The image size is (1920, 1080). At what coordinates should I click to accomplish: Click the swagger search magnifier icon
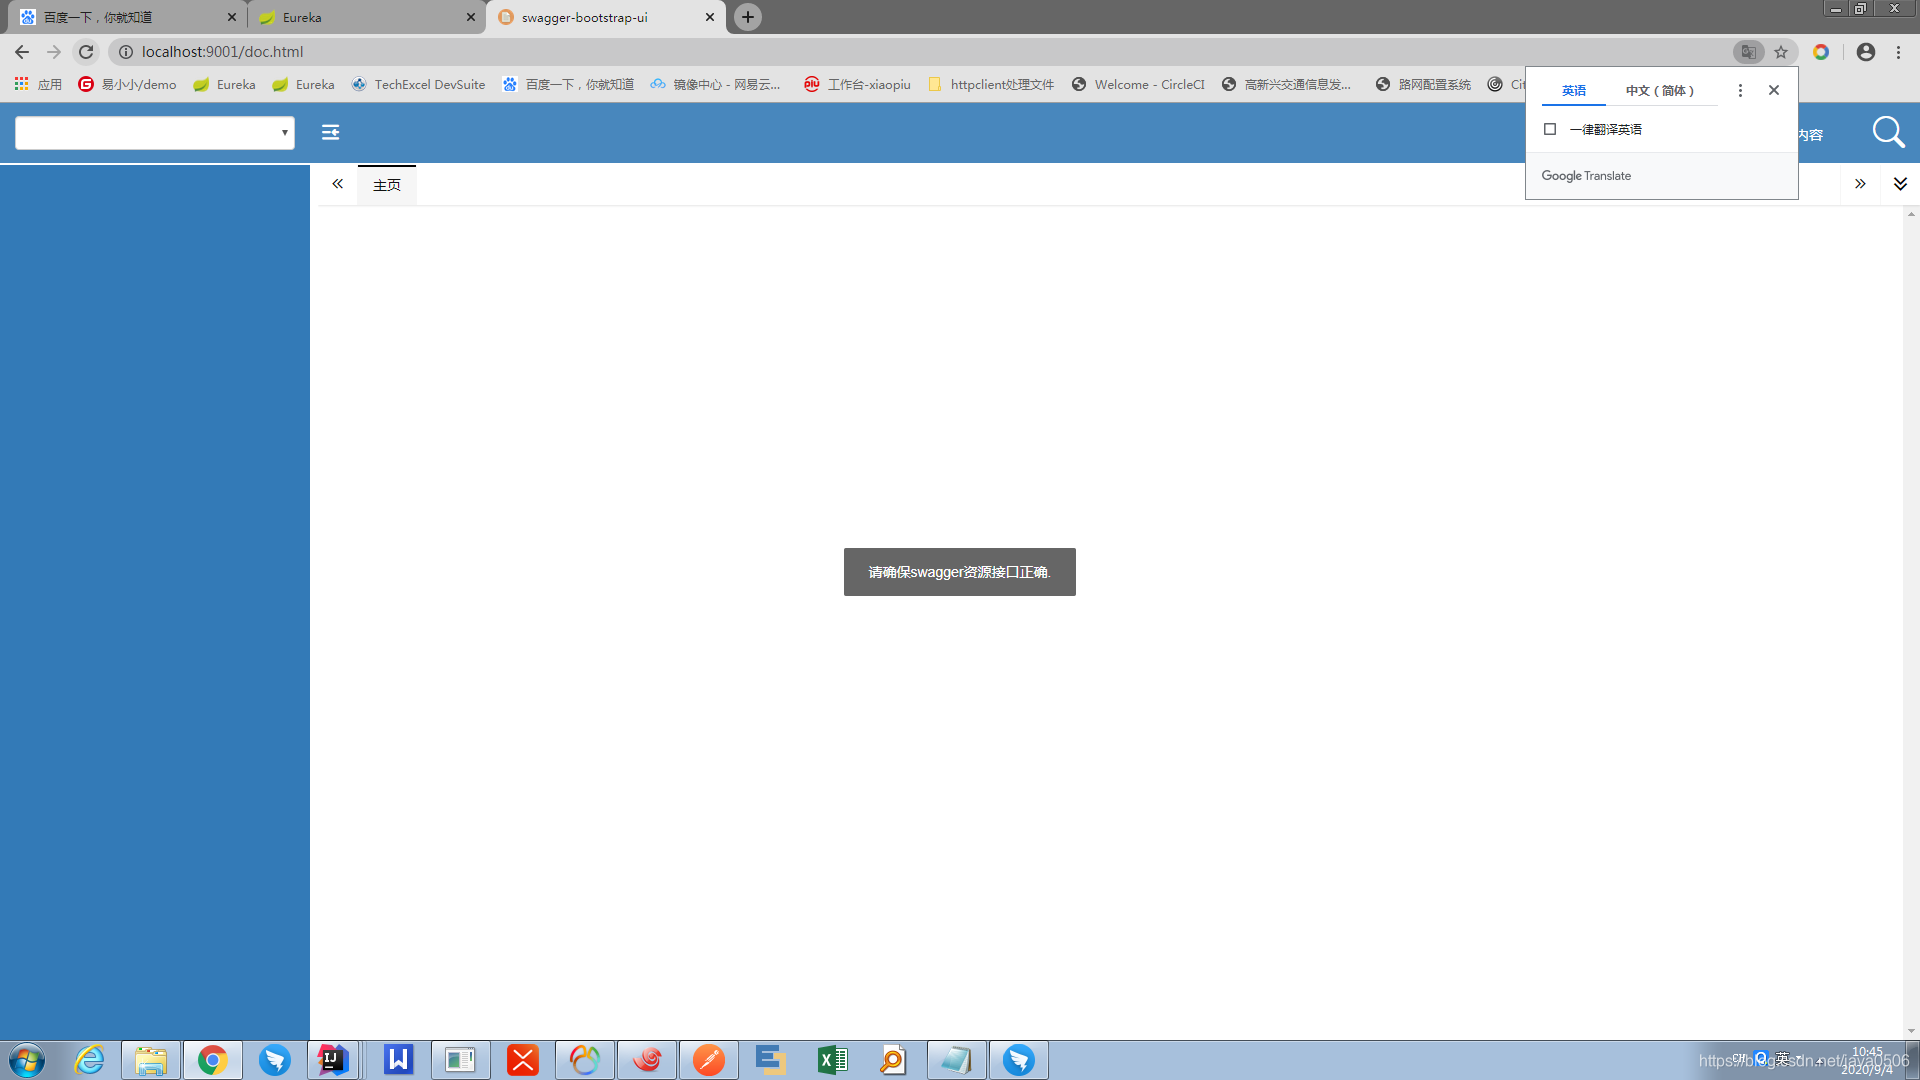[x=1888, y=132]
